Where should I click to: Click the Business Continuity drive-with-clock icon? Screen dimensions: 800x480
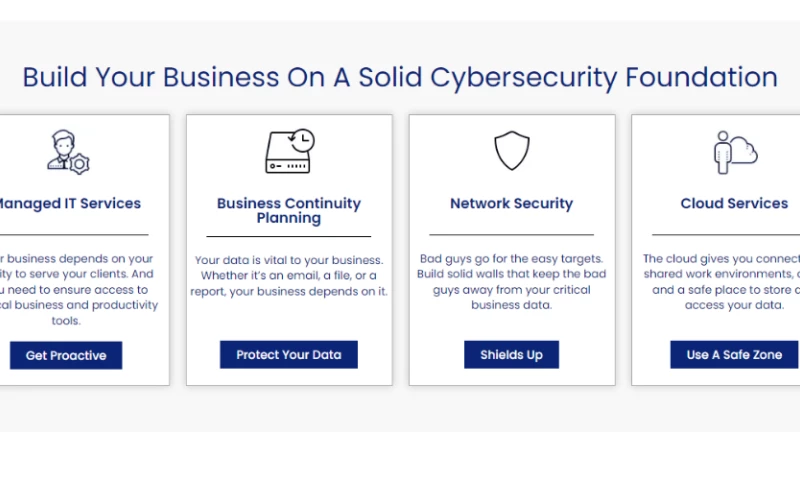coord(289,151)
